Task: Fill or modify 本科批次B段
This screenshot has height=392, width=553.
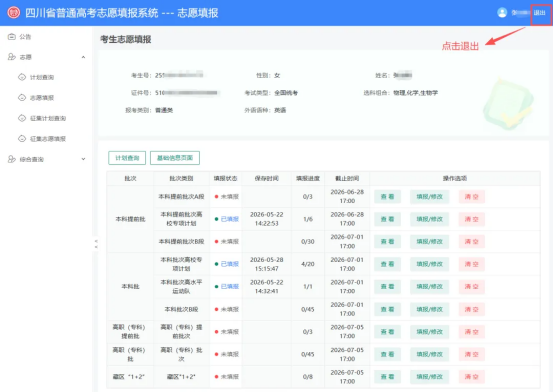Action: [x=429, y=309]
